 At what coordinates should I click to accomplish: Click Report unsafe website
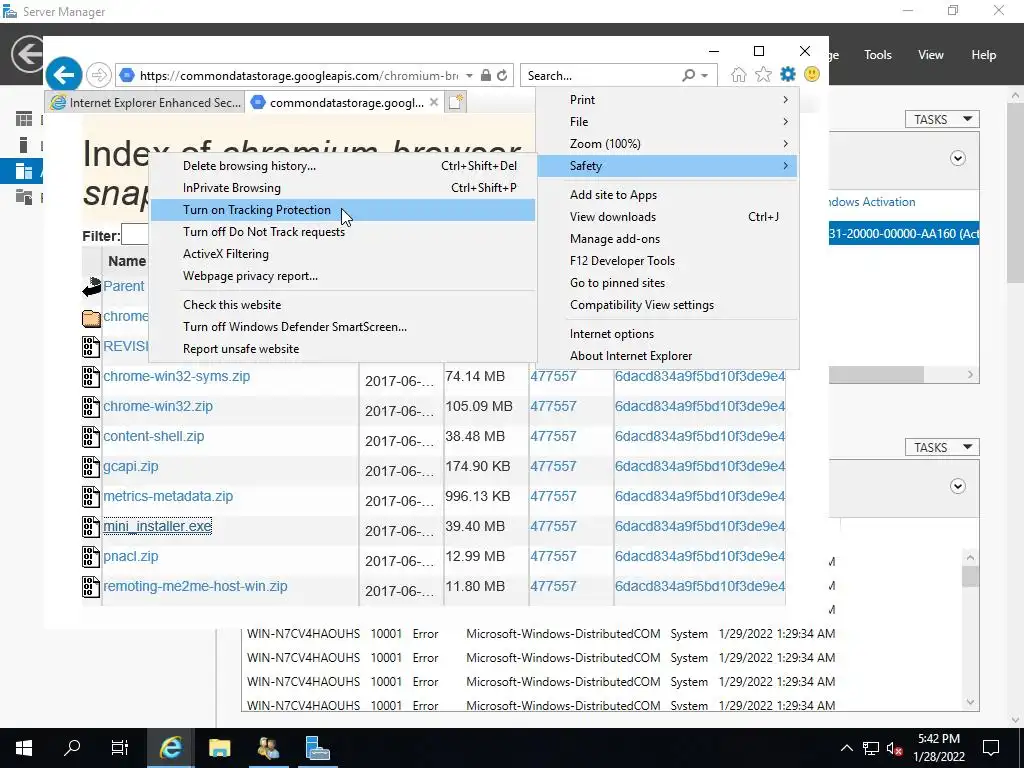pyautogui.click(x=342, y=349)
